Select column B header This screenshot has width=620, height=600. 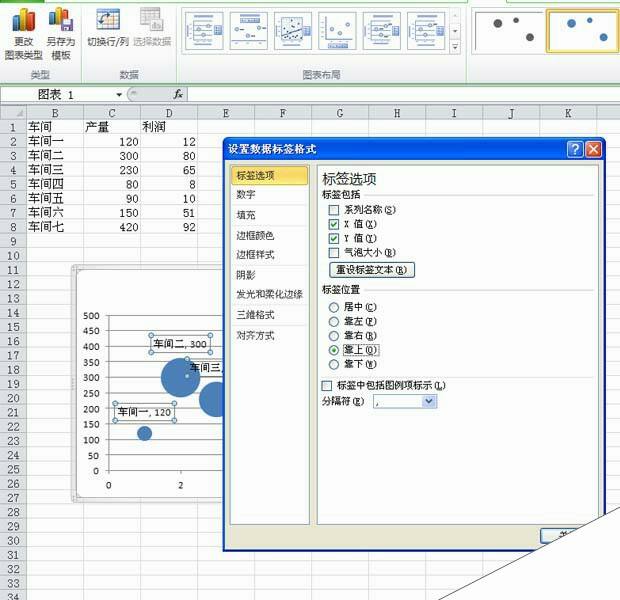(55, 114)
